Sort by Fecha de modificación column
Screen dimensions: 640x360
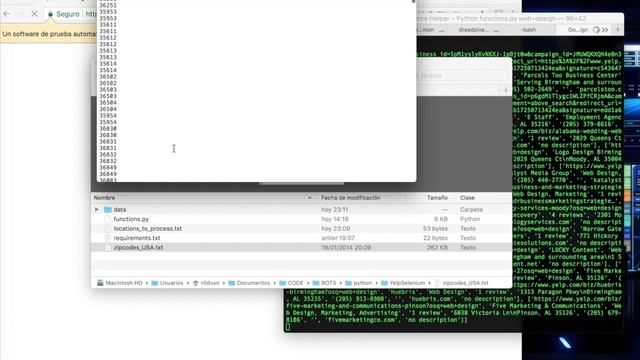tap(351, 198)
